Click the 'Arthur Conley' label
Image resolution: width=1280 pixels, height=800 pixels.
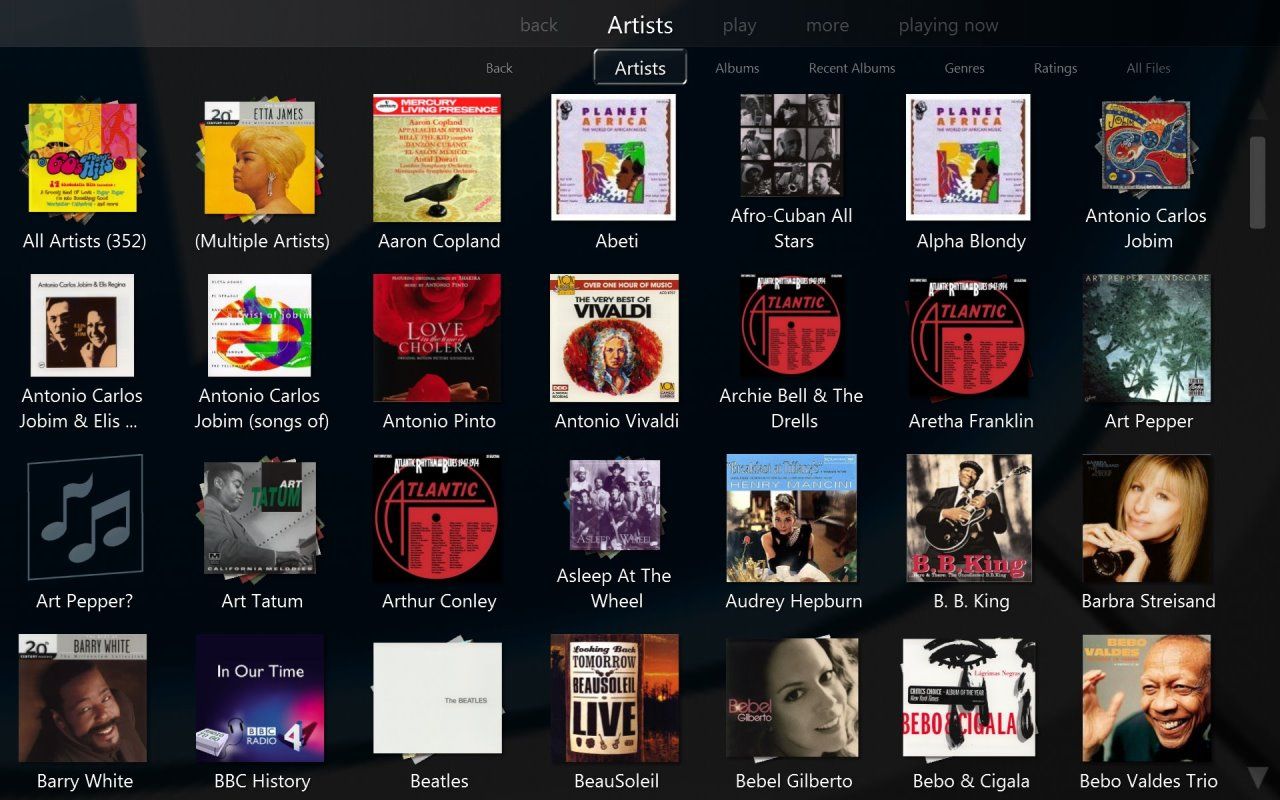point(439,601)
